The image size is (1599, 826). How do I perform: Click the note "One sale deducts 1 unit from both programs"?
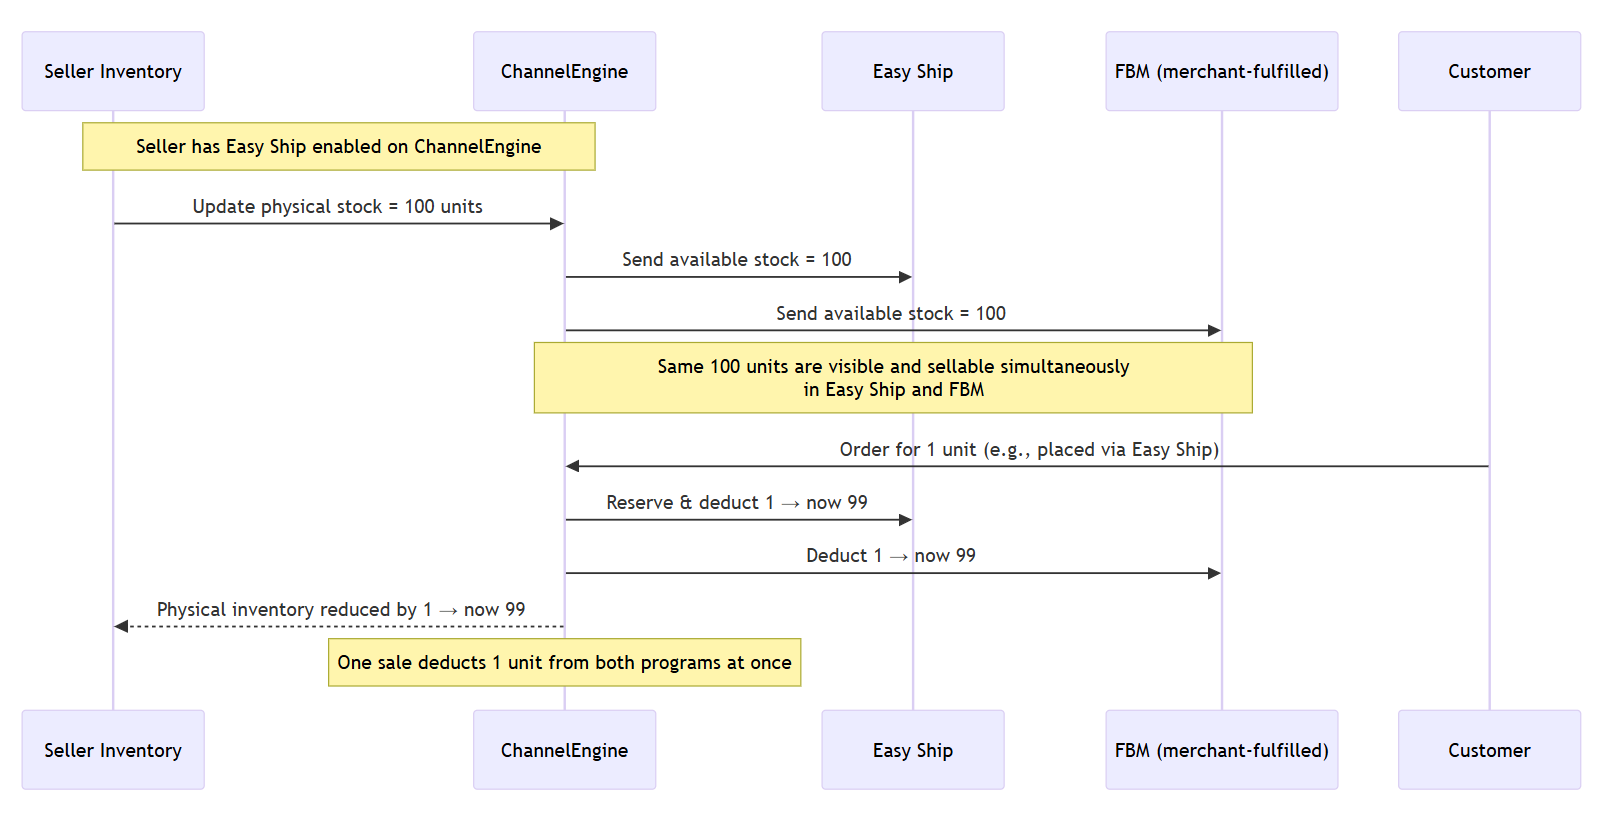[x=565, y=663]
